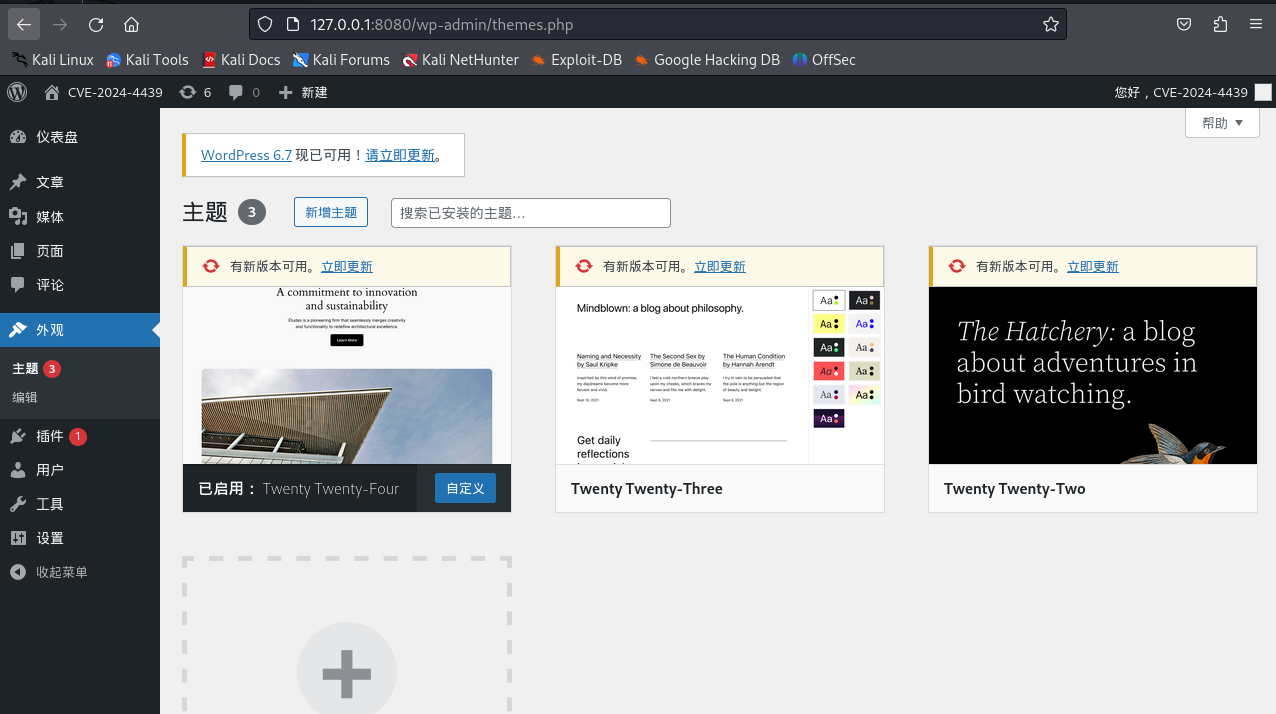Open 媒体 media menu

80,217
